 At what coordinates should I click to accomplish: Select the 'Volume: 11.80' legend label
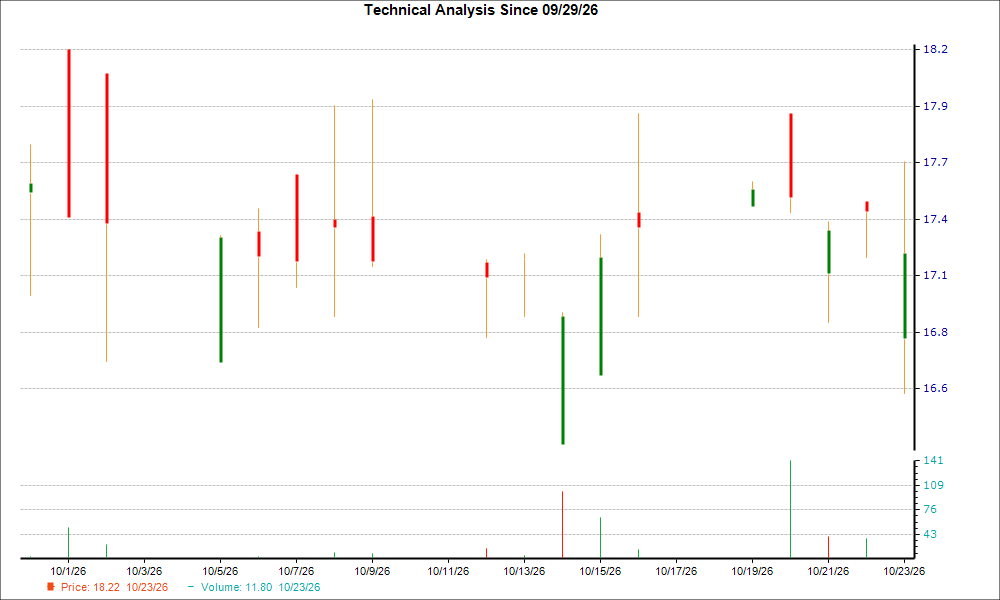point(237,587)
